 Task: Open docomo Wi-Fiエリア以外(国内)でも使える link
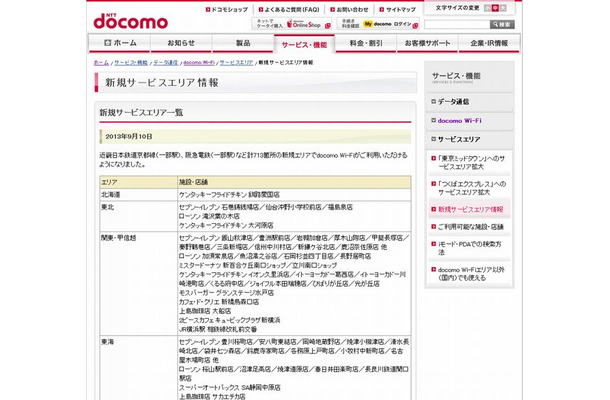[x=468, y=274]
